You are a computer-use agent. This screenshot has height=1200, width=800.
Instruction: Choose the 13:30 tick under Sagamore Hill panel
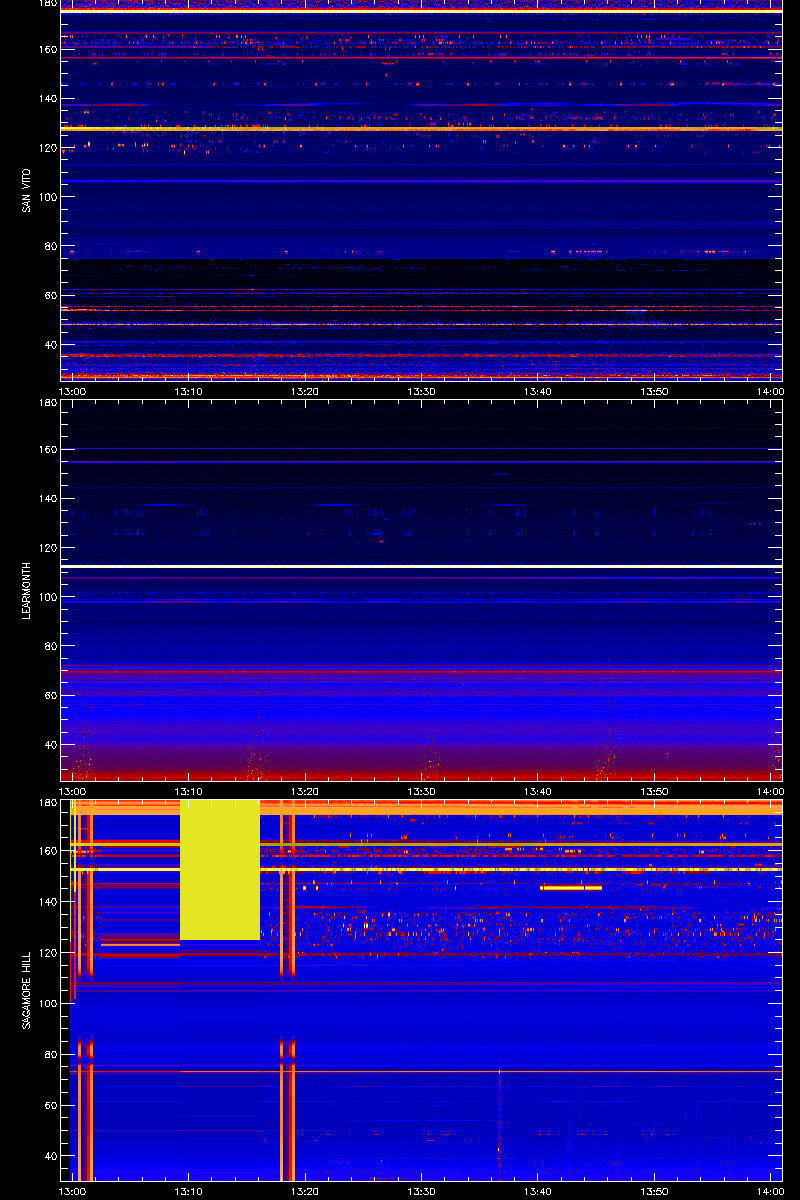coord(422,1192)
